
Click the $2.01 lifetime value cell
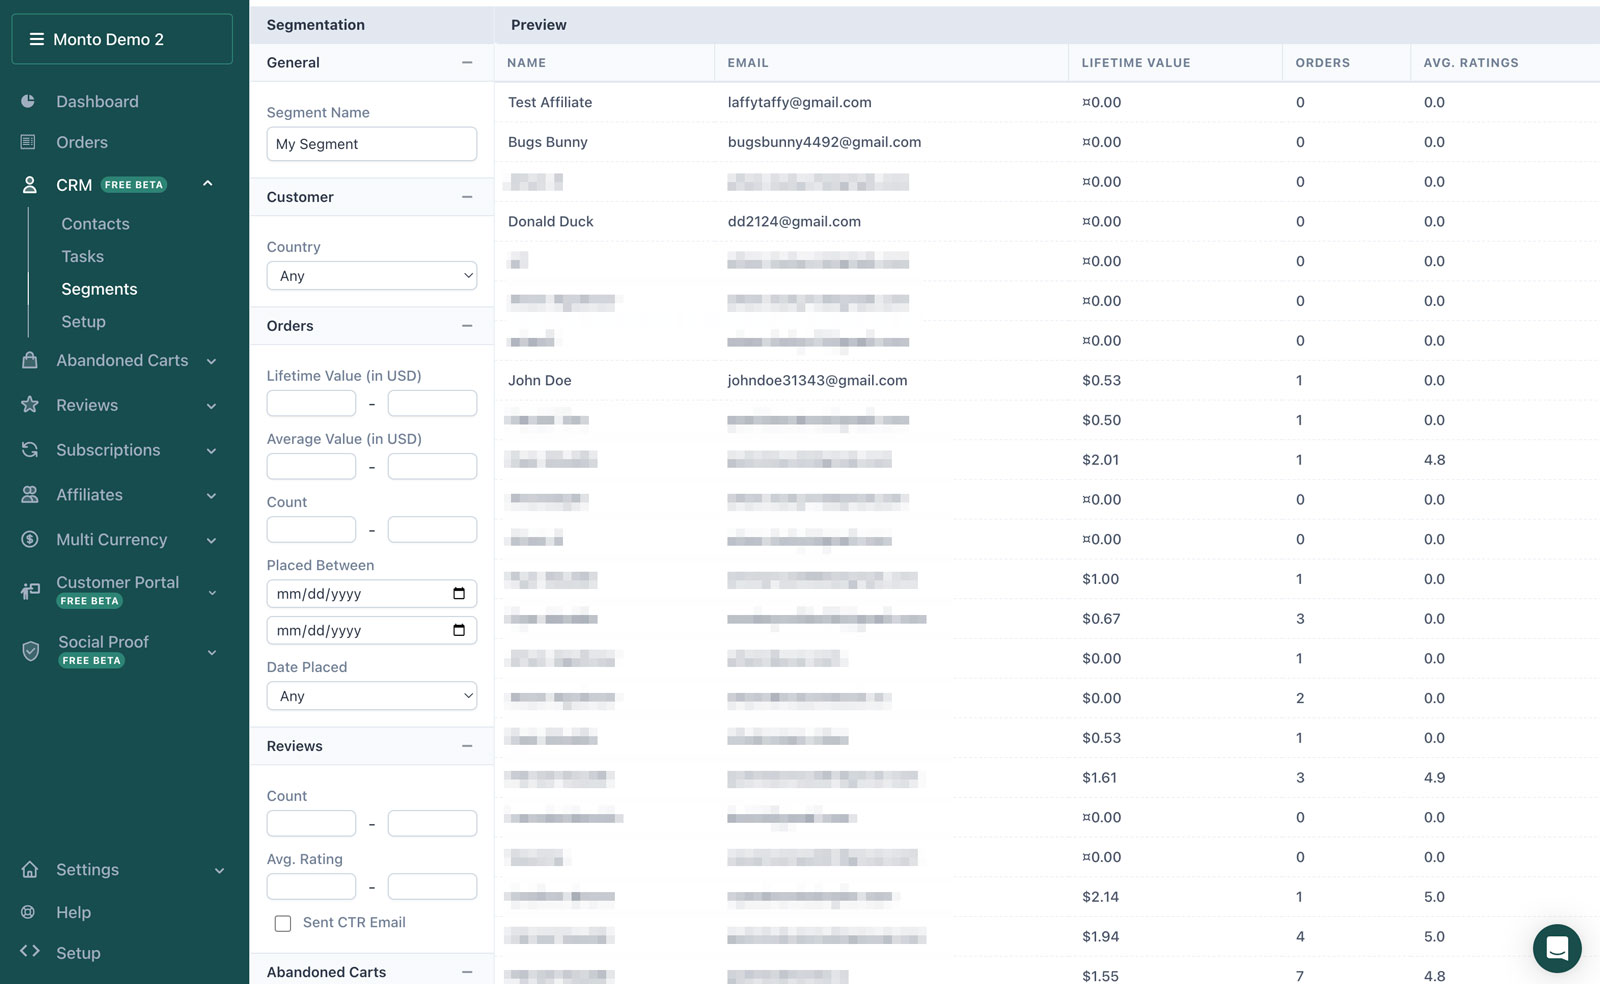(1100, 460)
